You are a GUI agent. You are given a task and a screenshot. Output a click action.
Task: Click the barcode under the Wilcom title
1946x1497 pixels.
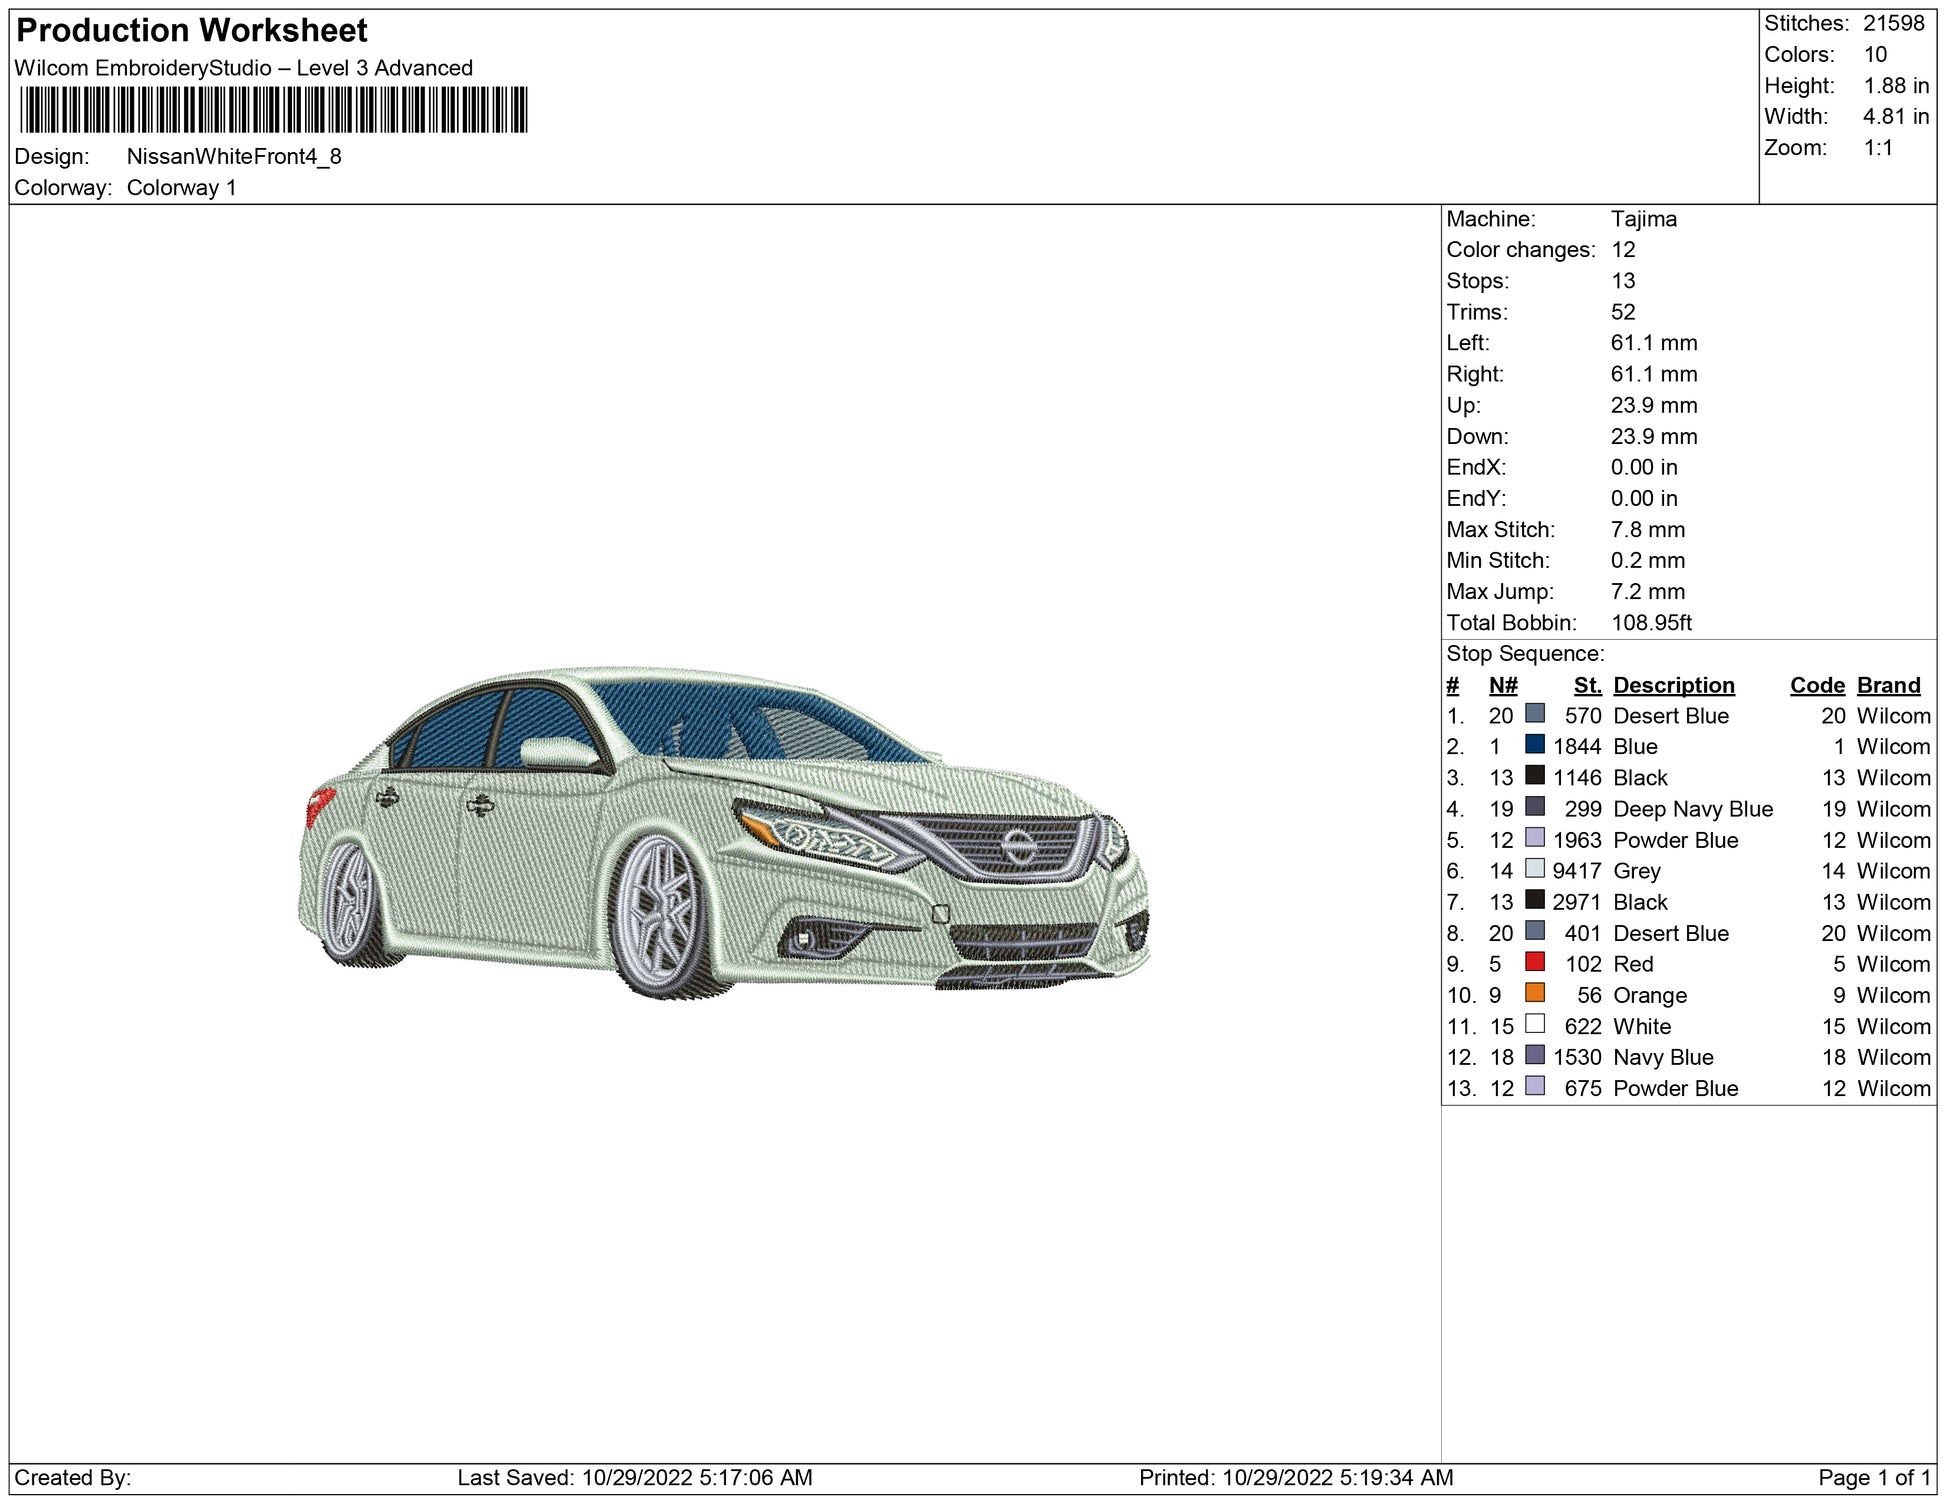tap(272, 110)
